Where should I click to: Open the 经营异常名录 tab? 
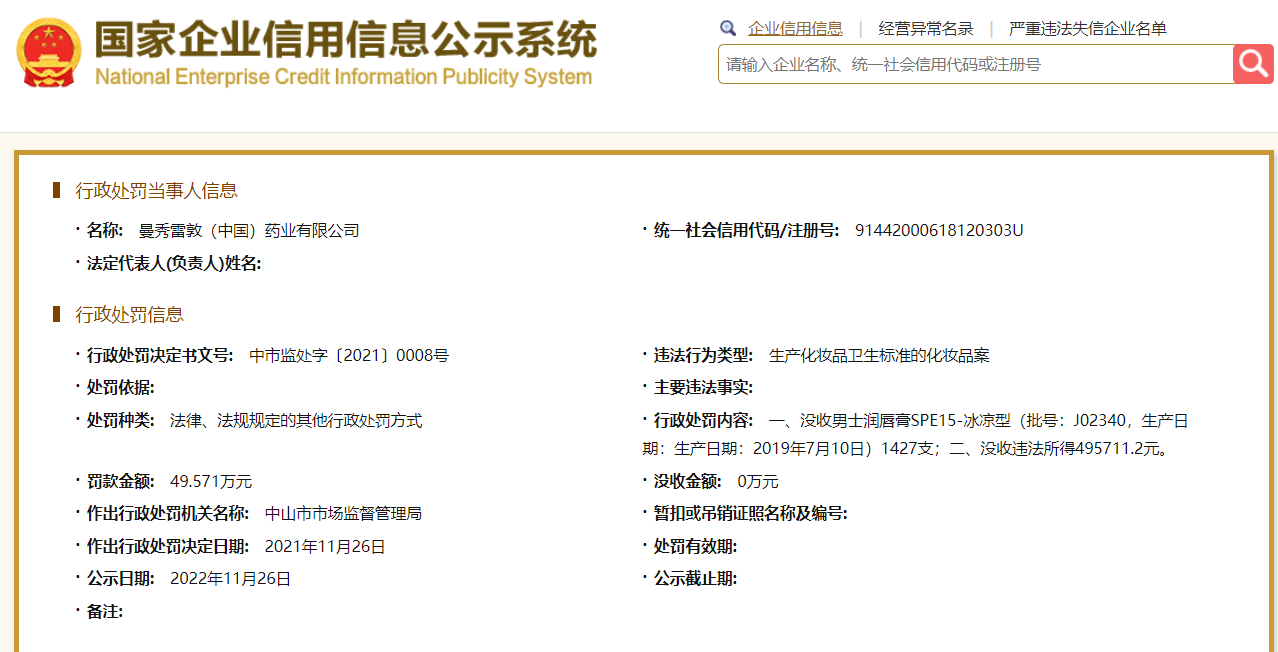click(x=926, y=29)
